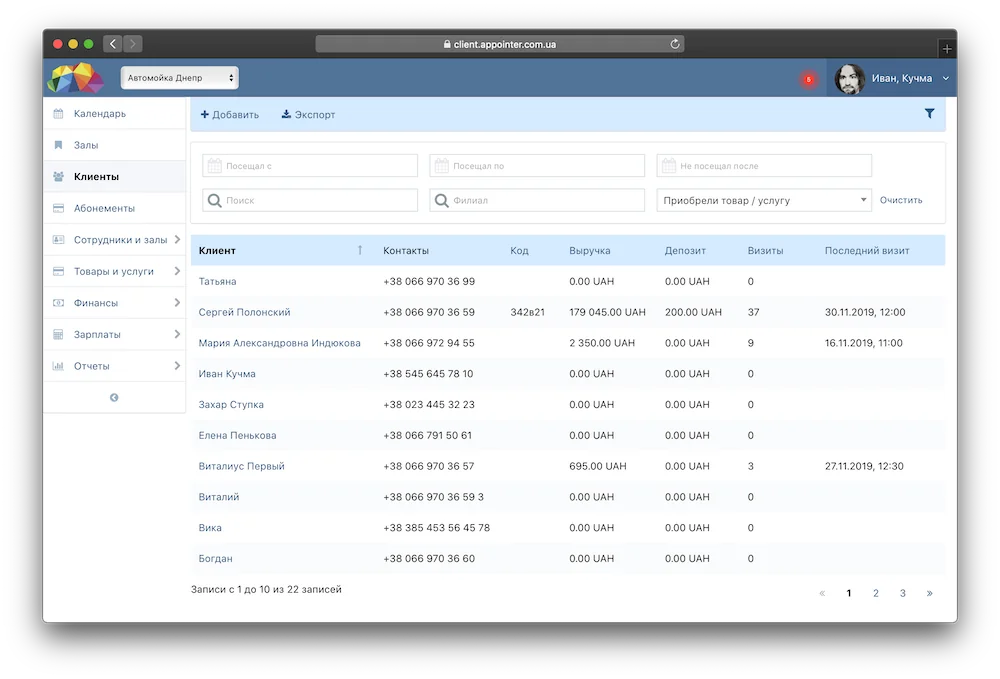Click the Поиск search field
Viewport: 1000px width, 679px height.
tap(310, 200)
